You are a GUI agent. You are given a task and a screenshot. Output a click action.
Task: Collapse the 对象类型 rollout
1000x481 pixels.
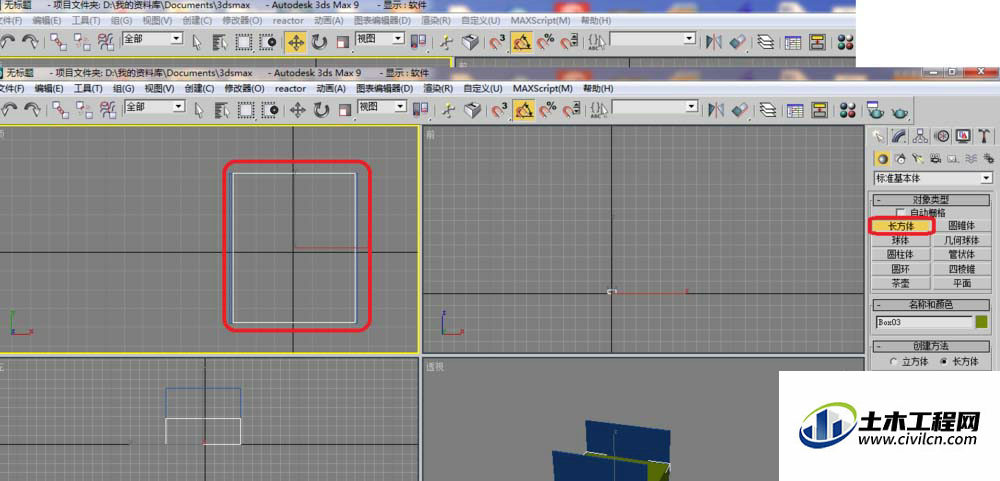coord(931,200)
